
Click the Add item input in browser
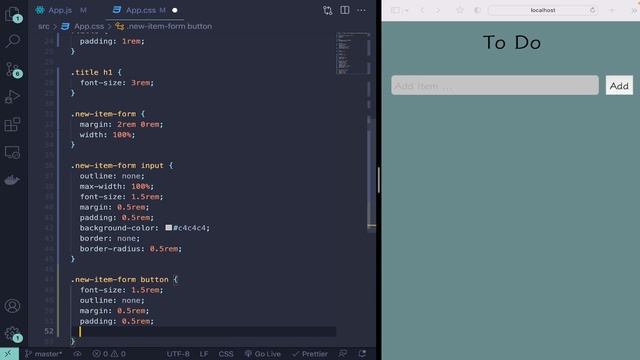pyautogui.click(x=495, y=85)
